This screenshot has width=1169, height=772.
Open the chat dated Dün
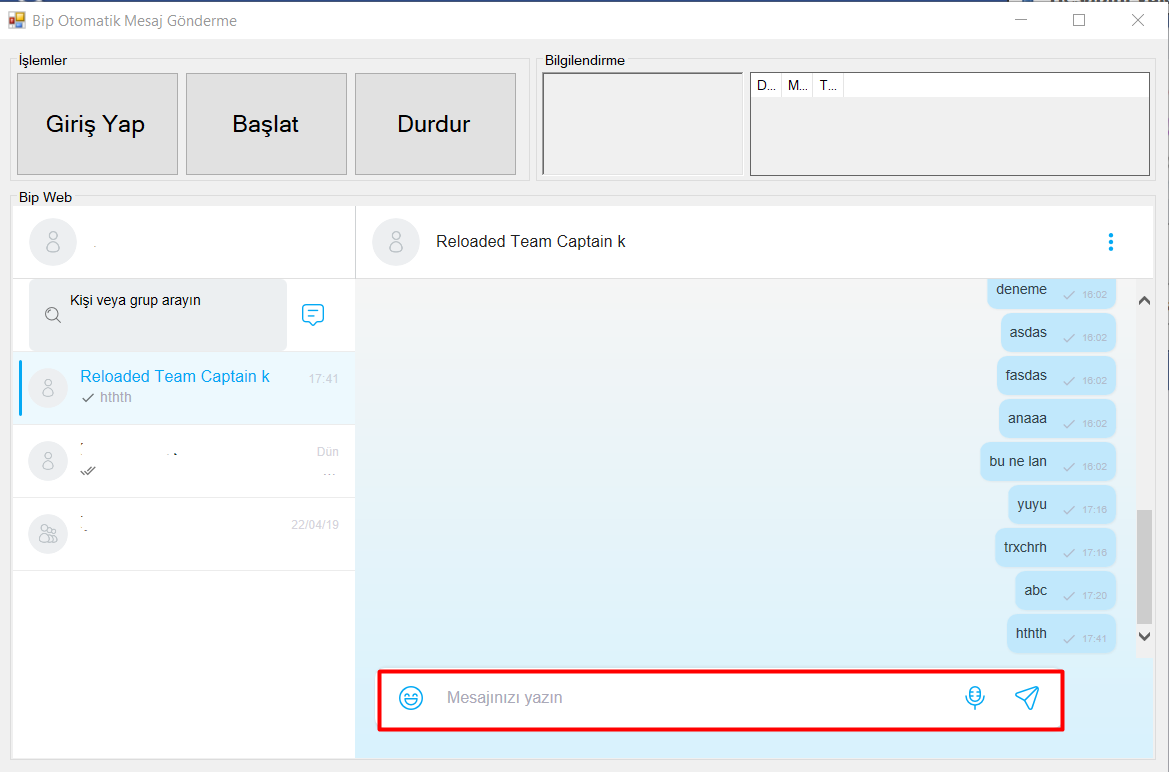click(184, 461)
